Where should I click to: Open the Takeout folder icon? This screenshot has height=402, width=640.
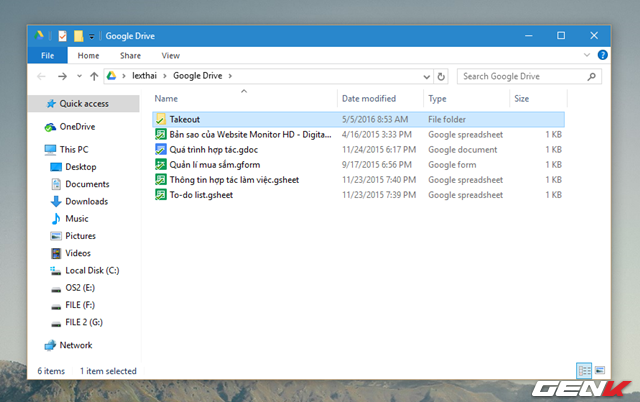click(x=161, y=119)
